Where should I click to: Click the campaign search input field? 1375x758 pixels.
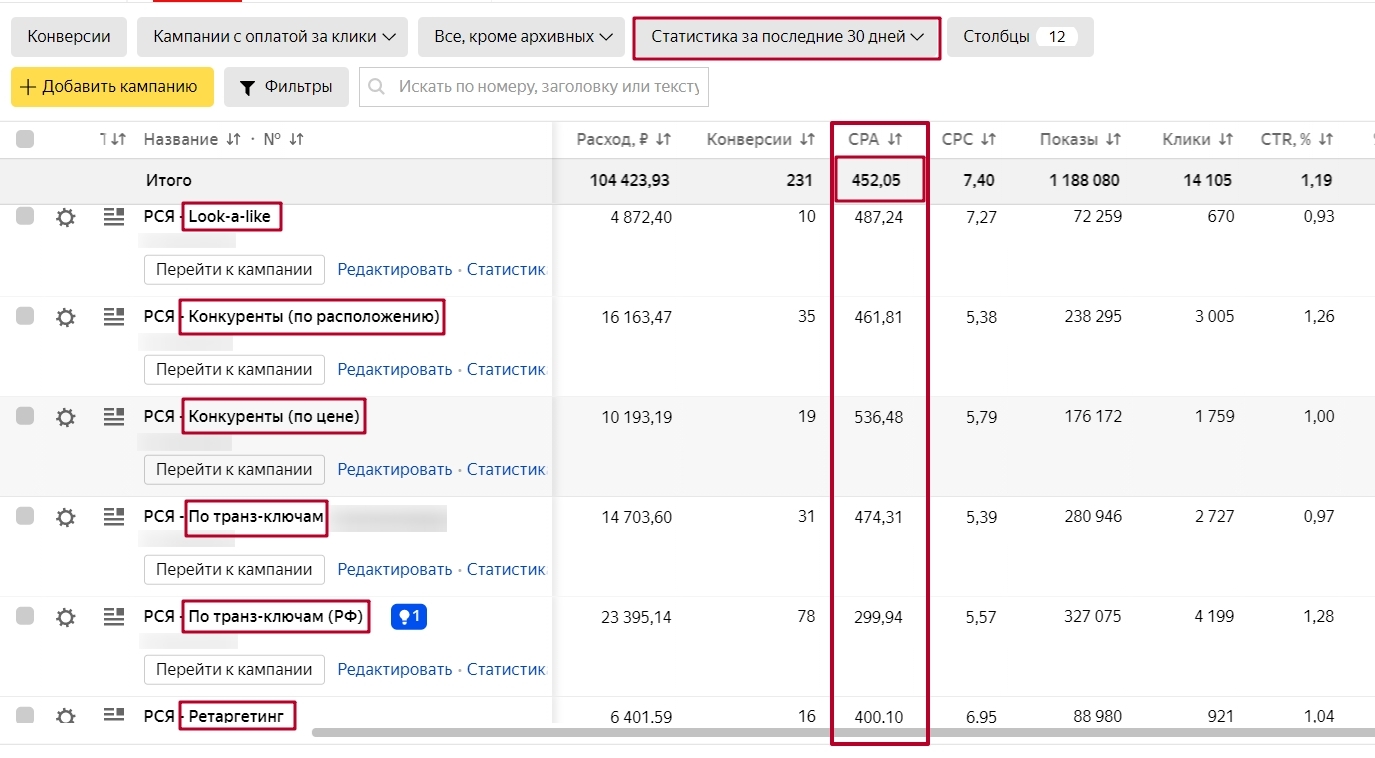[534, 87]
